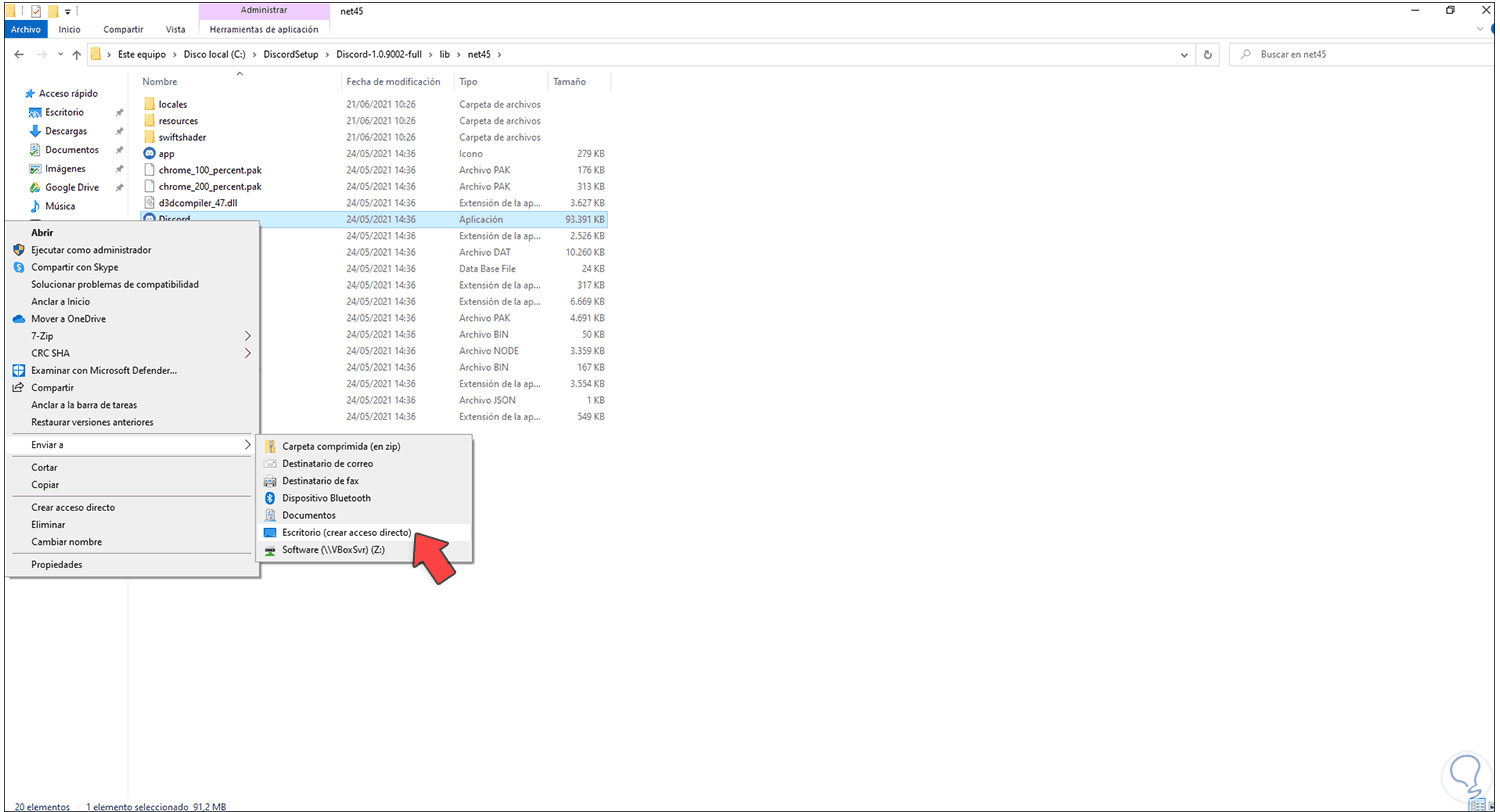Image resolution: width=1500 pixels, height=812 pixels.
Task: Sort by the Tamaño column header
Action: click(569, 82)
